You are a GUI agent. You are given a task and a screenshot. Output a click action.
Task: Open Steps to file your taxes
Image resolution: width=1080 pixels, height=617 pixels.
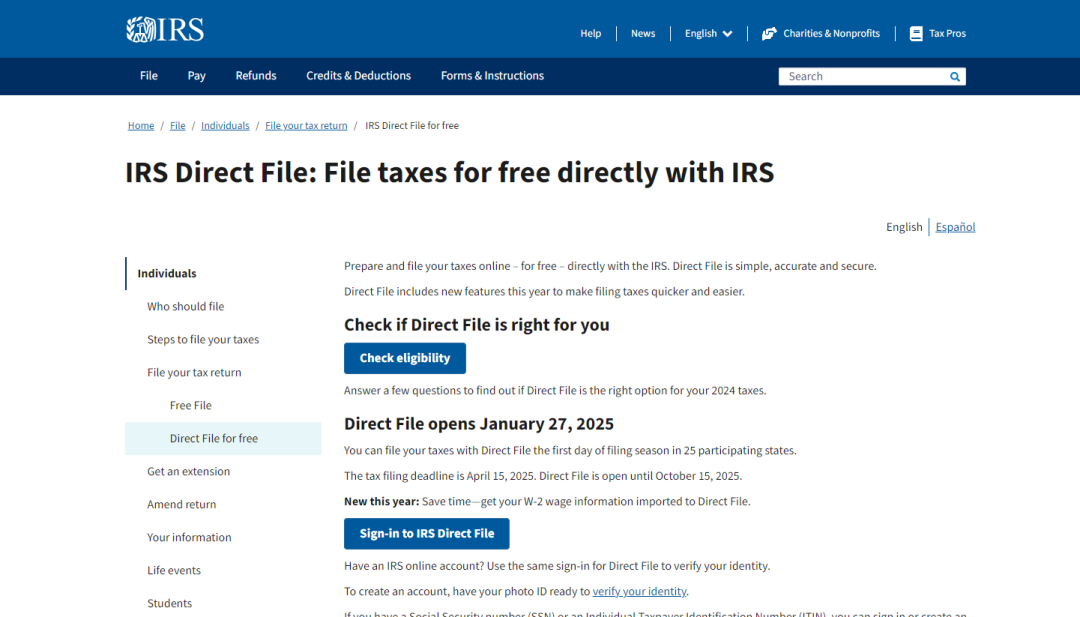[203, 339]
